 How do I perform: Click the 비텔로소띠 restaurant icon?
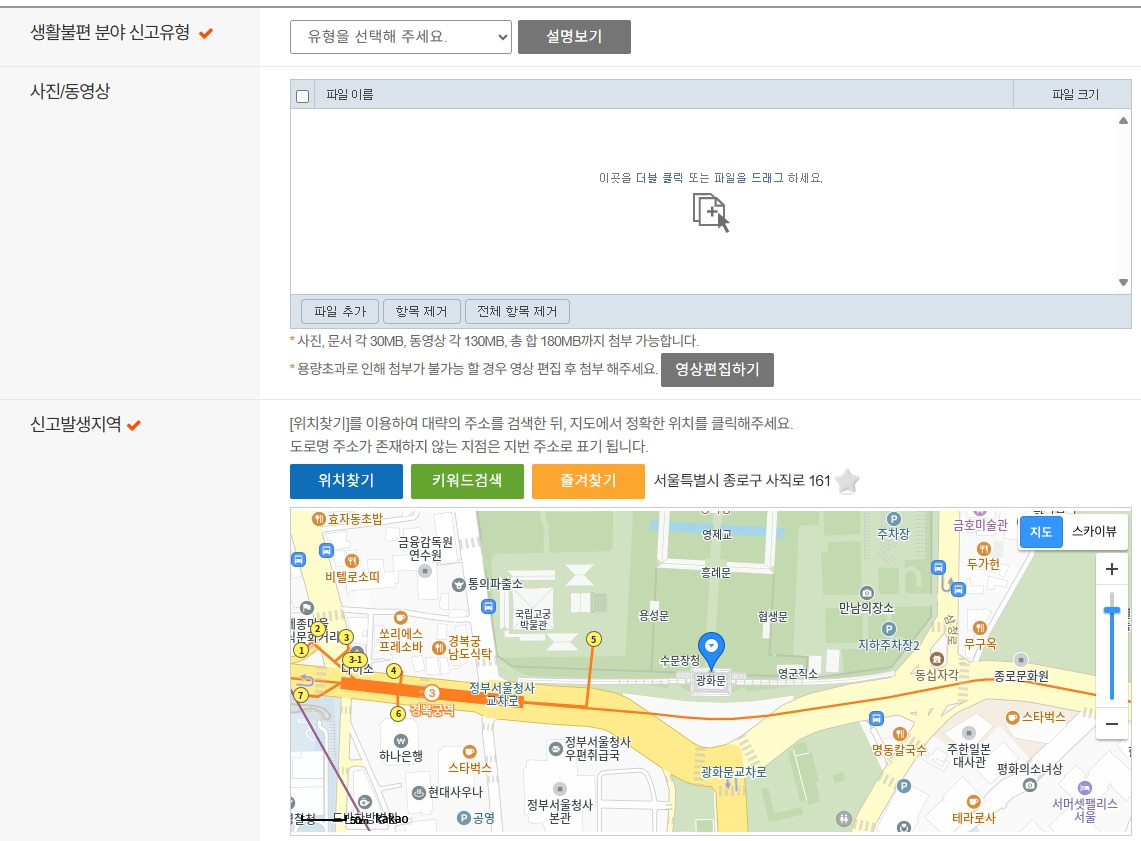tap(352, 560)
